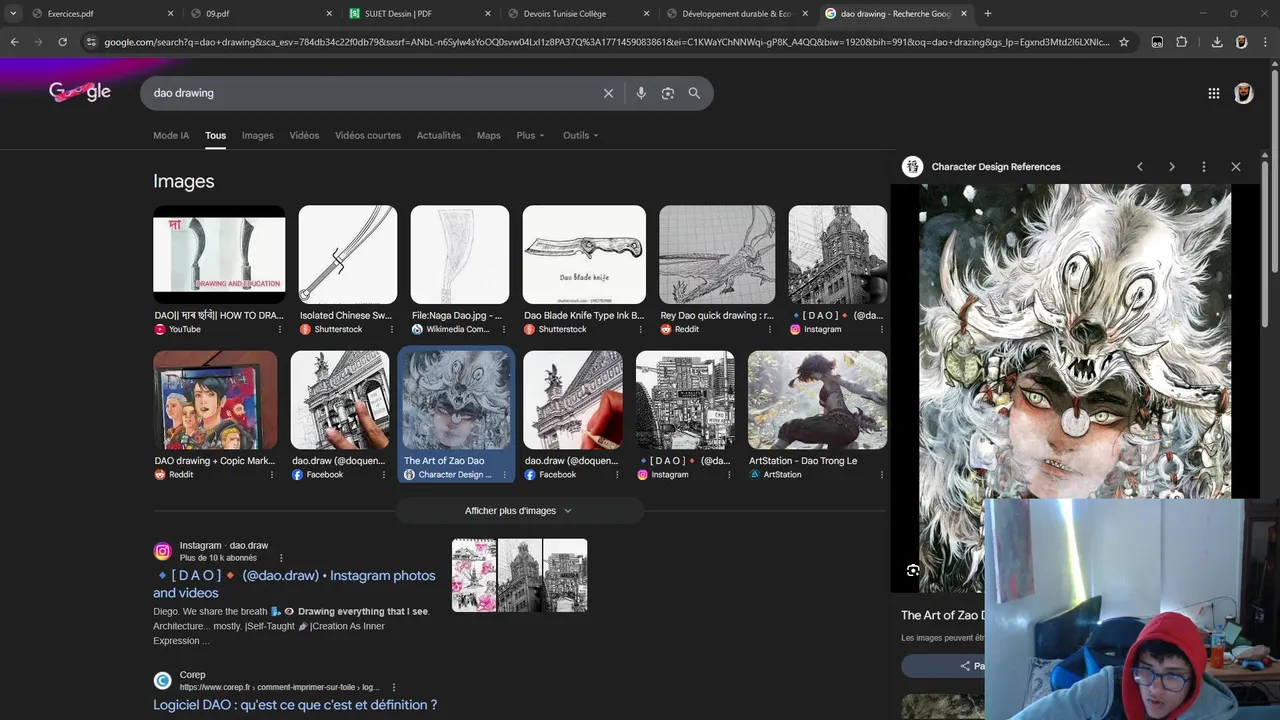Open the Maps tab
The image size is (1280, 720).
(489, 135)
